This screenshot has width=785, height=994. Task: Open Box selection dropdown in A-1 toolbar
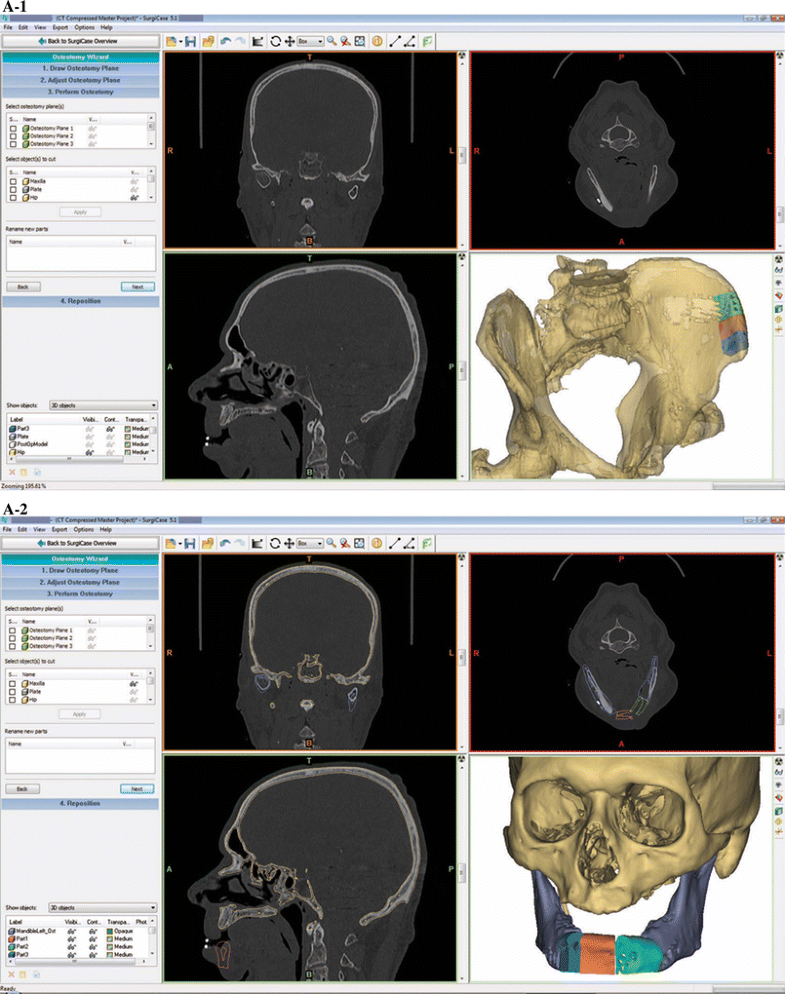[x=311, y=42]
